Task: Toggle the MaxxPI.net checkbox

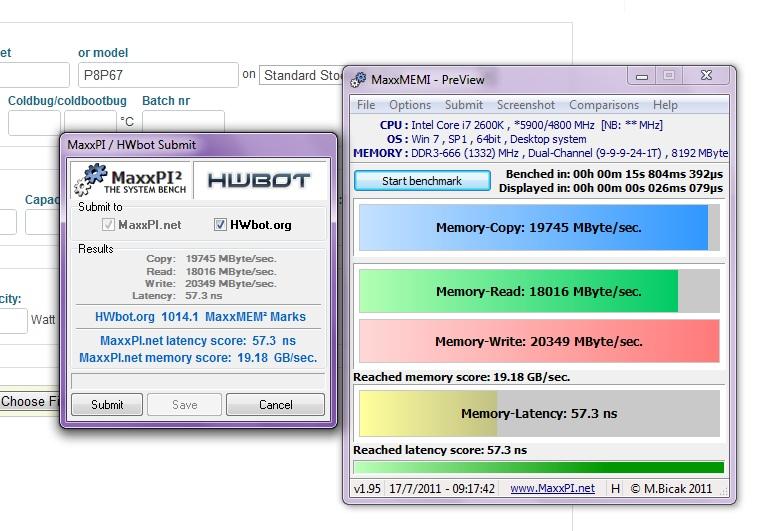Action: [x=108, y=225]
